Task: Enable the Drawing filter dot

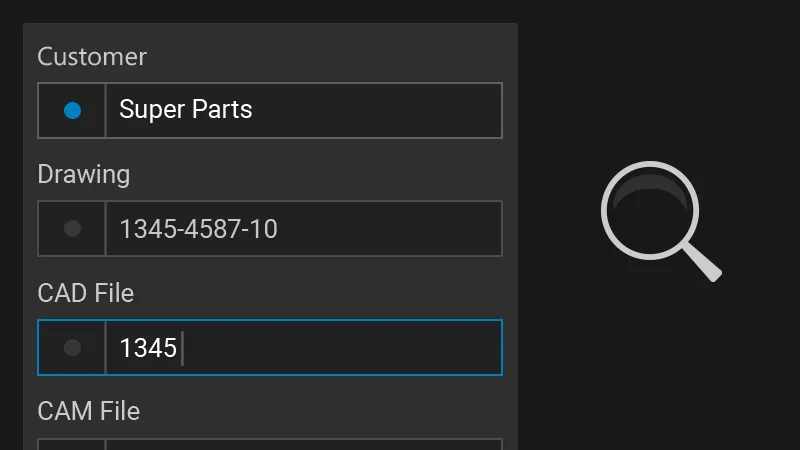Action: point(72,229)
